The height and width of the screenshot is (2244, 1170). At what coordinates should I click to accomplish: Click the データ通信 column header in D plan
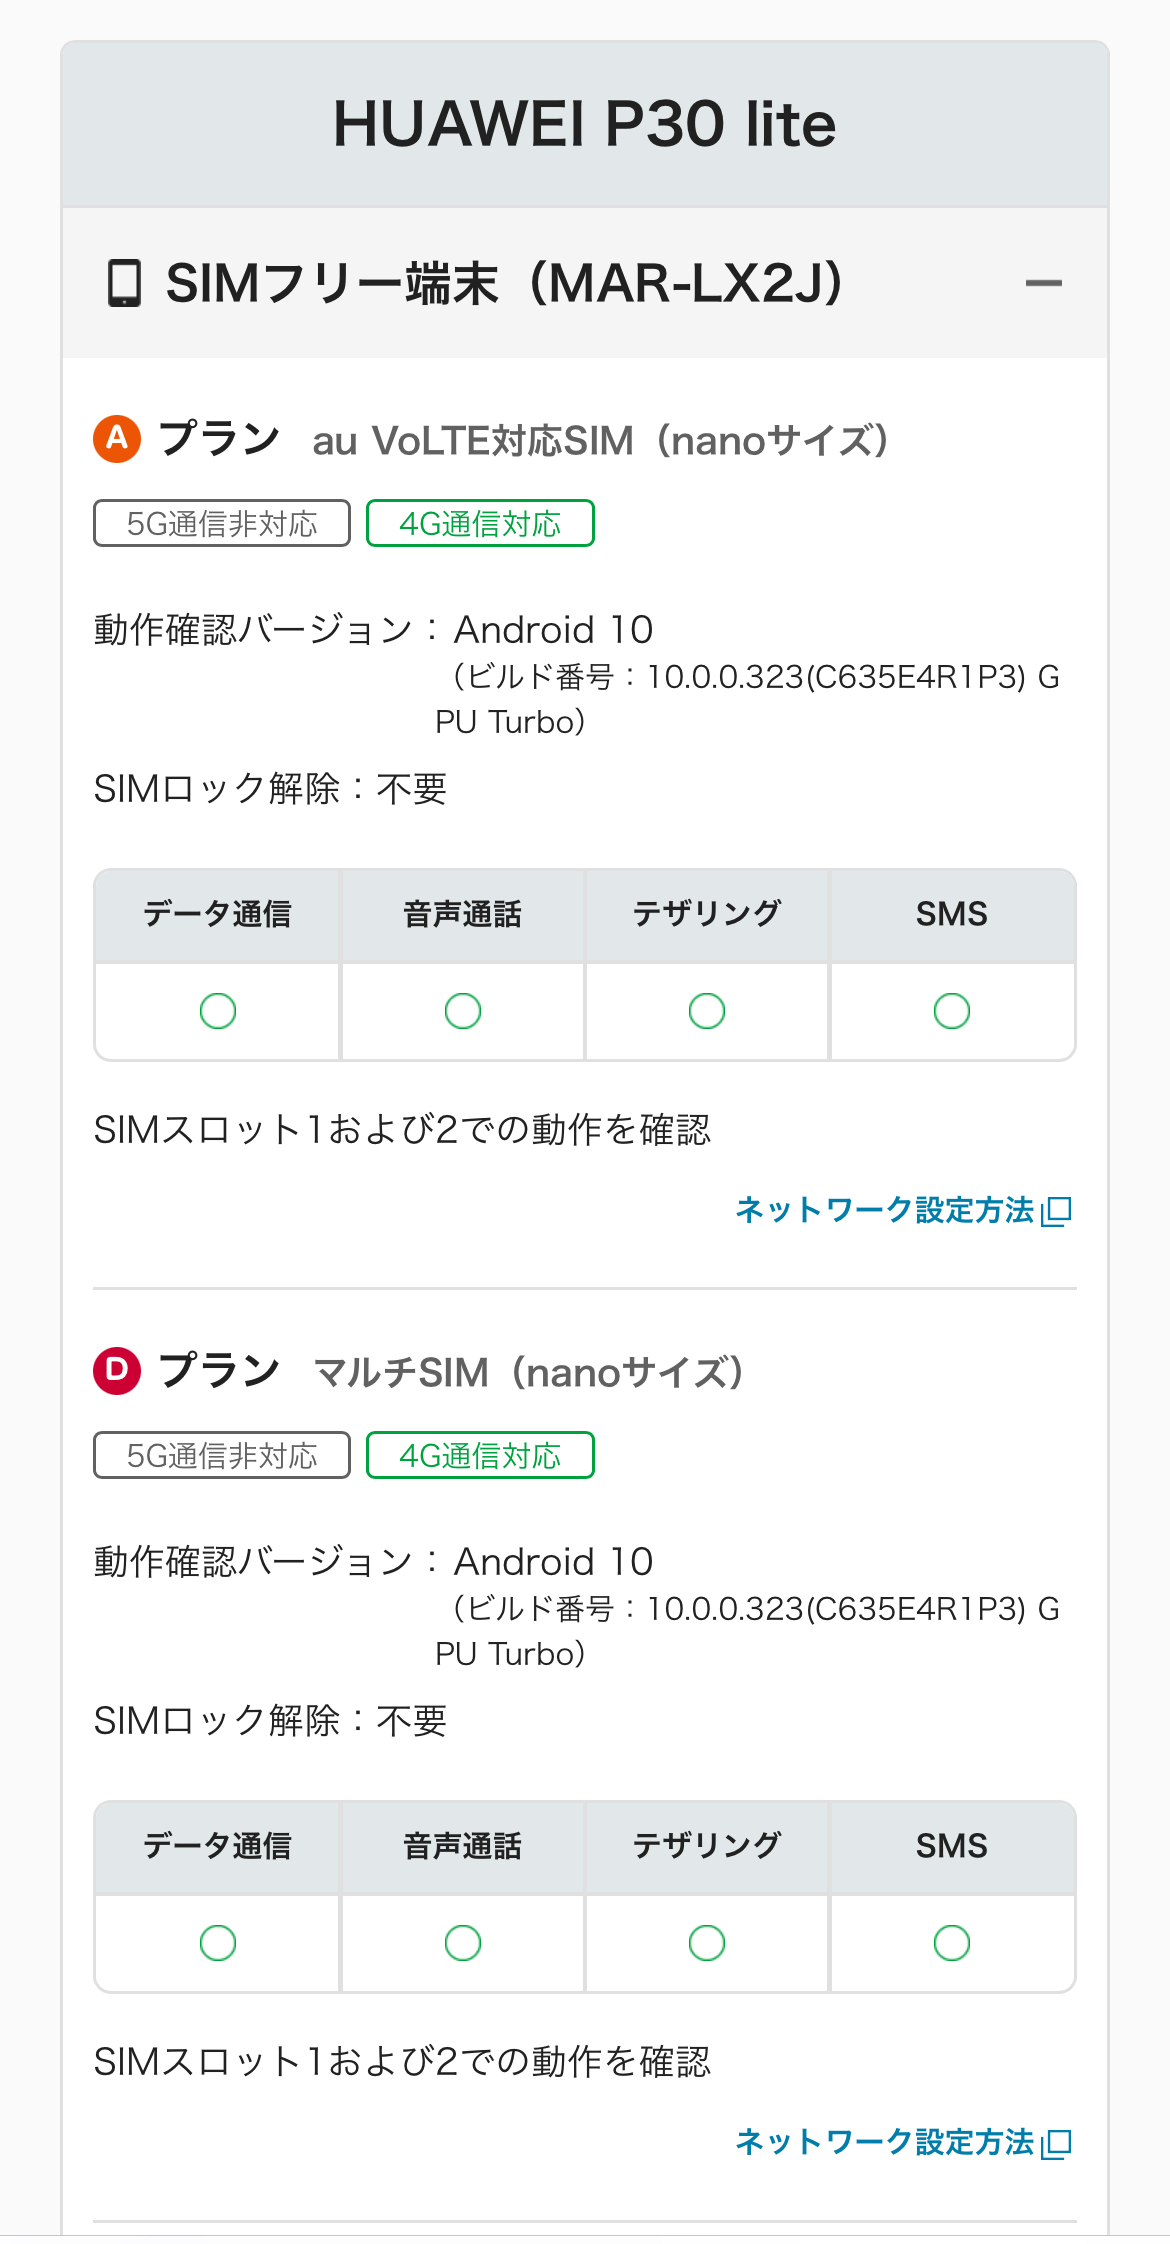click(x=218, y=1846)
